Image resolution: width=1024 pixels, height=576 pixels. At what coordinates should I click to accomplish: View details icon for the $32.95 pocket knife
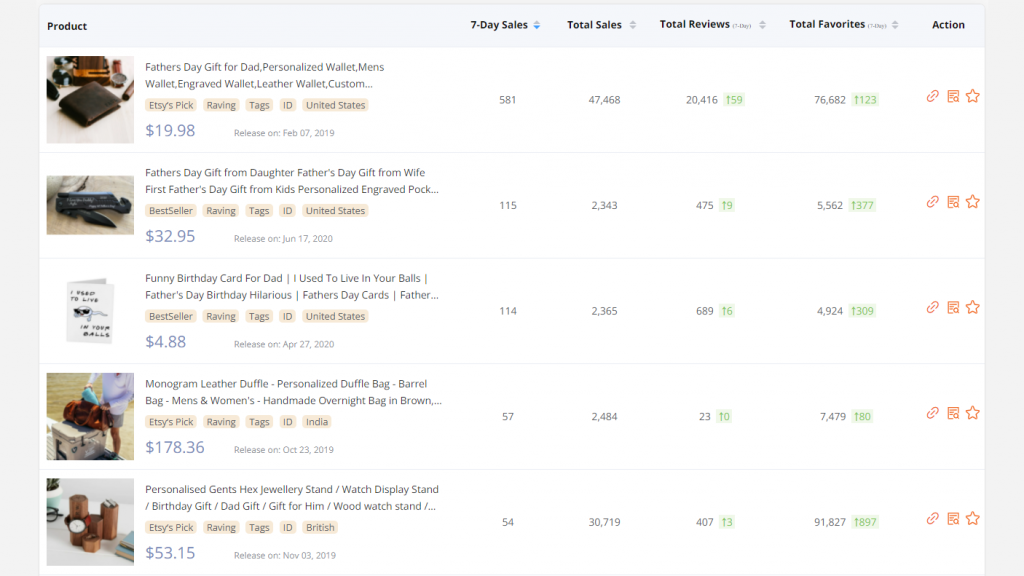pyautogui.click(x=953, y=202)
